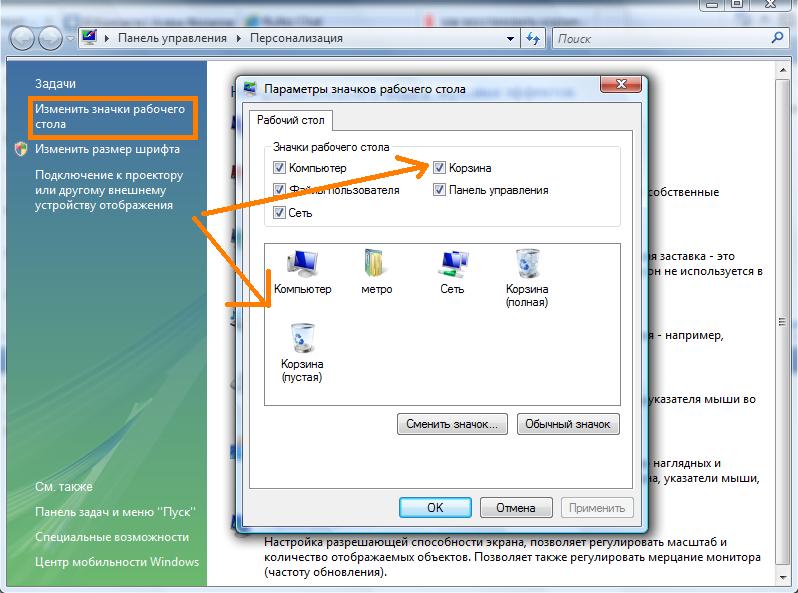Disable the Сеть checkbox
This screenshot has width=798, height=593.
click(x=280, y=213)
